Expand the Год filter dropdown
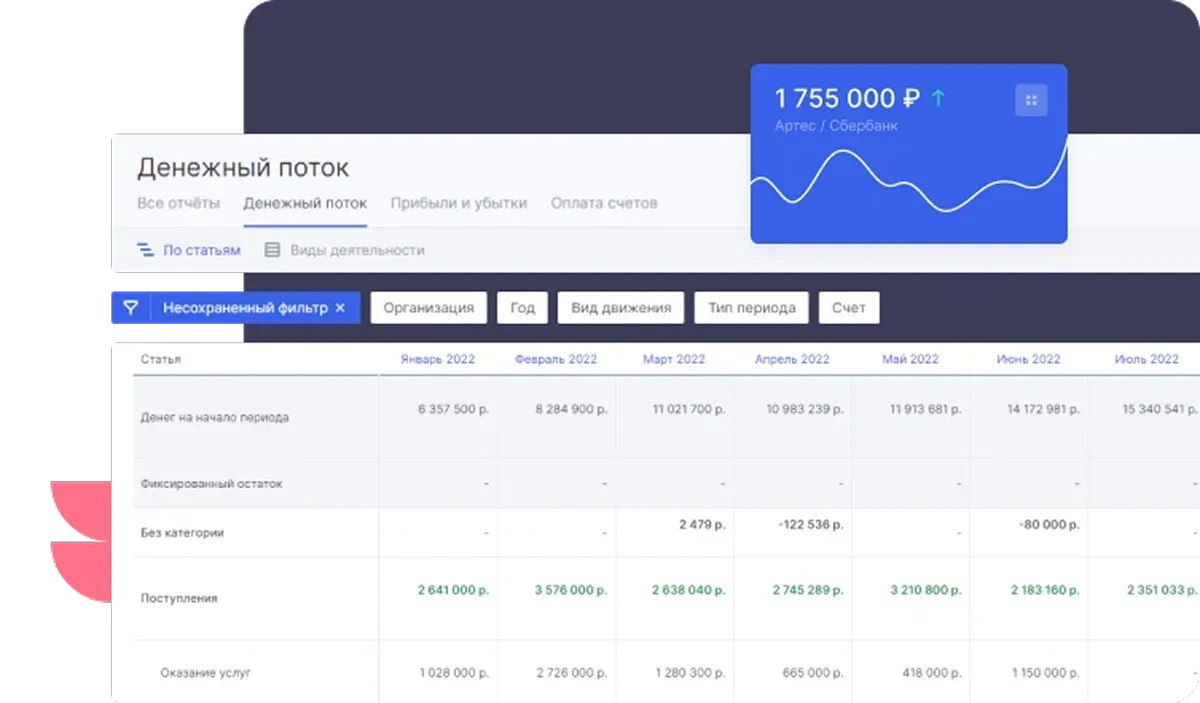This screenshot has height=703, width=1200. pyautogui.click(x=522, y=308)
